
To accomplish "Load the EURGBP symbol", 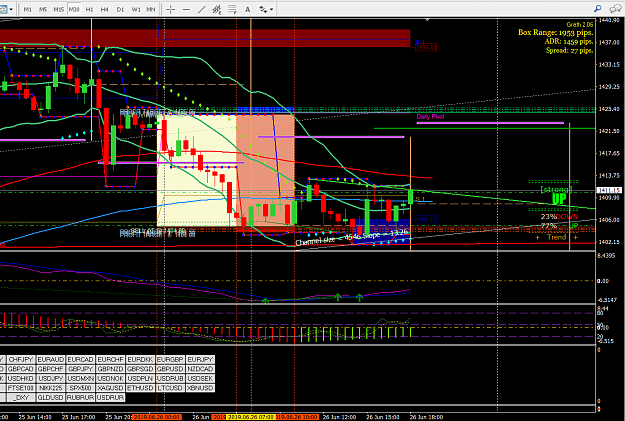I will (x=170, y=360).
